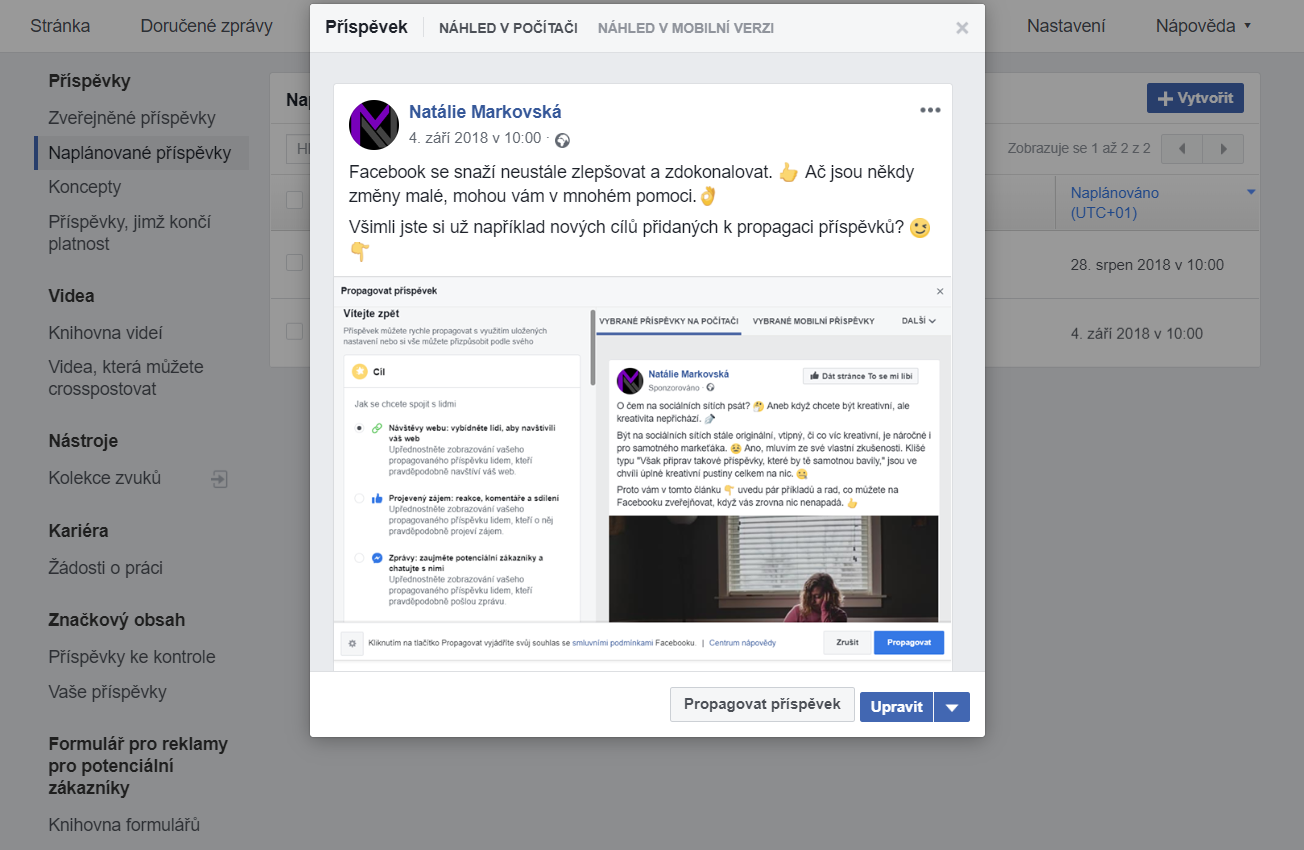This screenshot has width=1304, height=850.
Task: Open dropdown arrow next to Upravit
Action: tap(952, 707)
